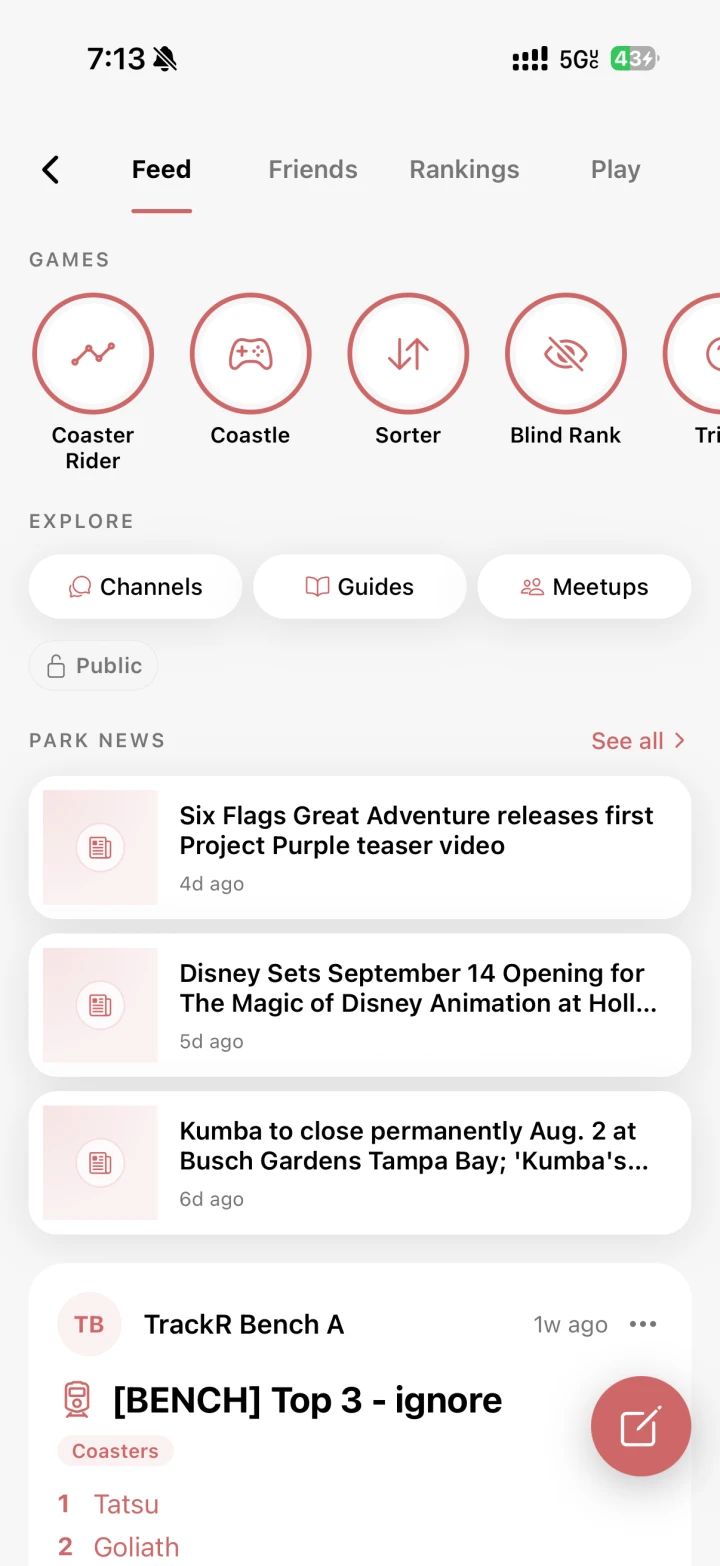Launch the Coastle gamepad icon
This screenshot has height=1566, width=720.
(250, 354)
